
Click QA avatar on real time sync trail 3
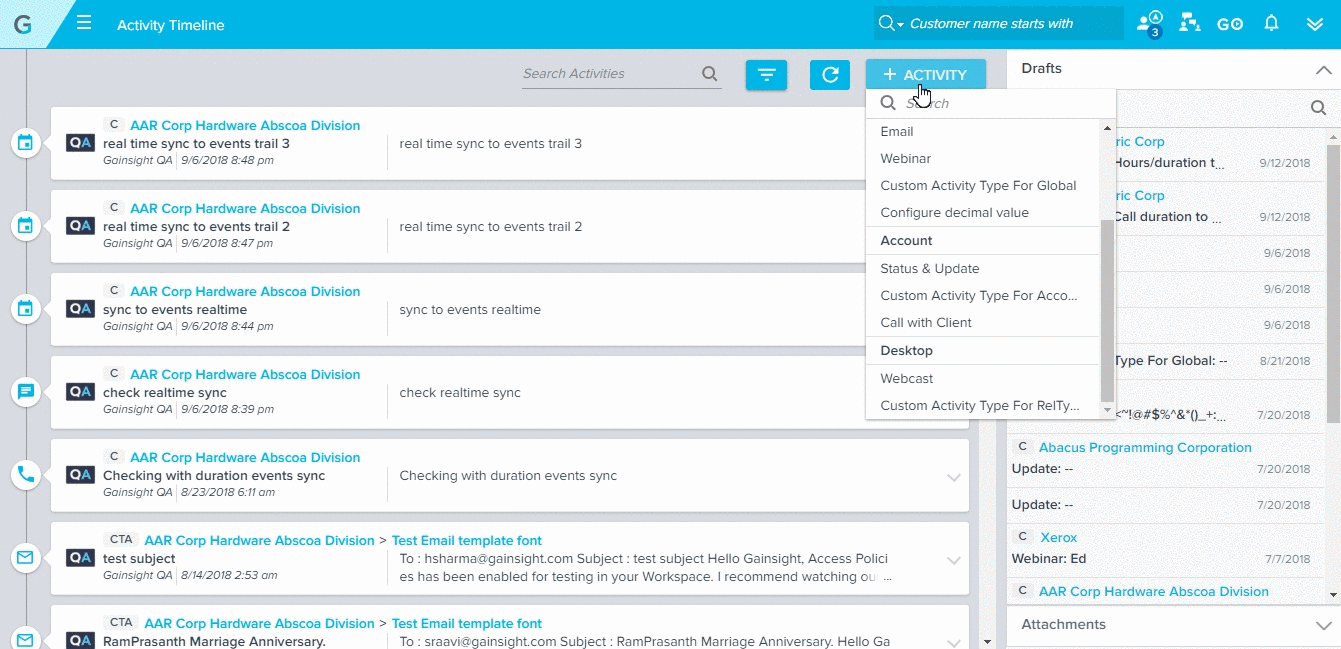click(81, 143)
